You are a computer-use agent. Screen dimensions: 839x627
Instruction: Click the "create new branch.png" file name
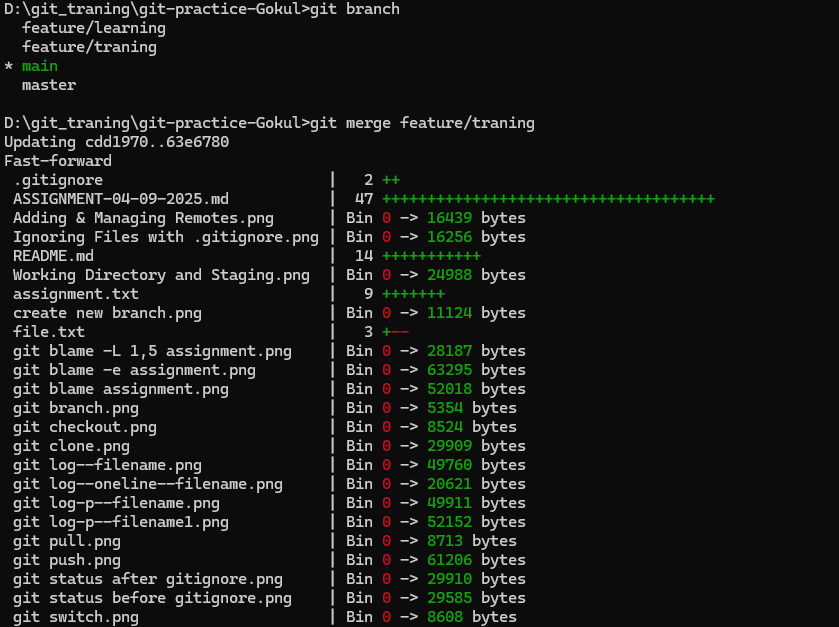click(x=107, y=313)
